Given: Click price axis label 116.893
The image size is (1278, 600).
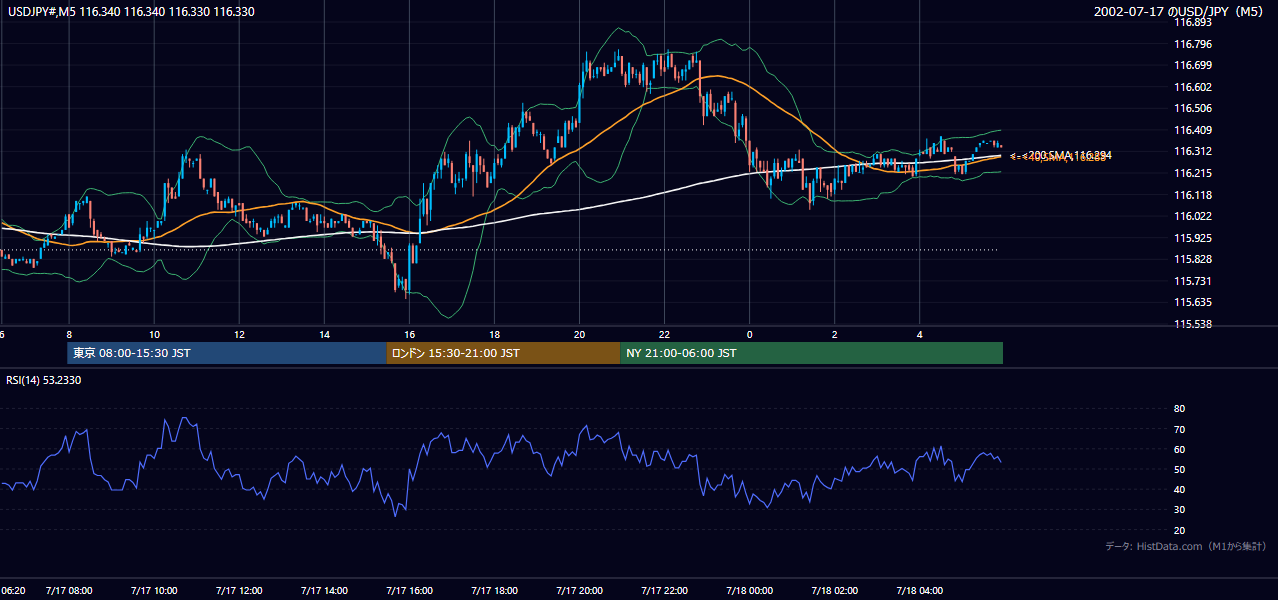Looking at the screenshot, I should [1192, 22].
